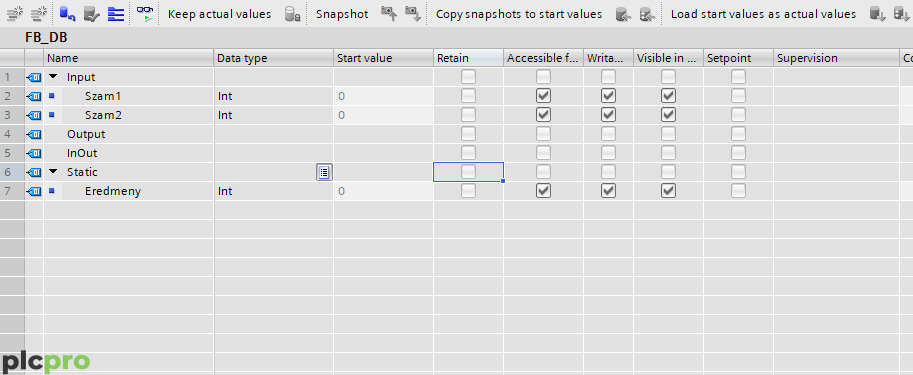Click the data type selector icon in Static row
The image size is (913, 375).
pos(324,172)
